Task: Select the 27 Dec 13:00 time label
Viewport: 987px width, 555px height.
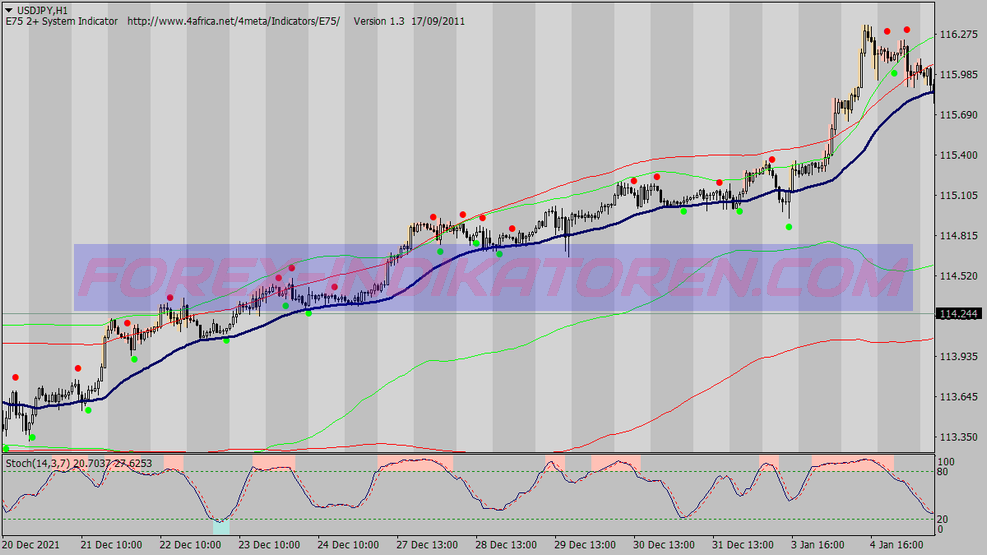Action: (427, 545)
